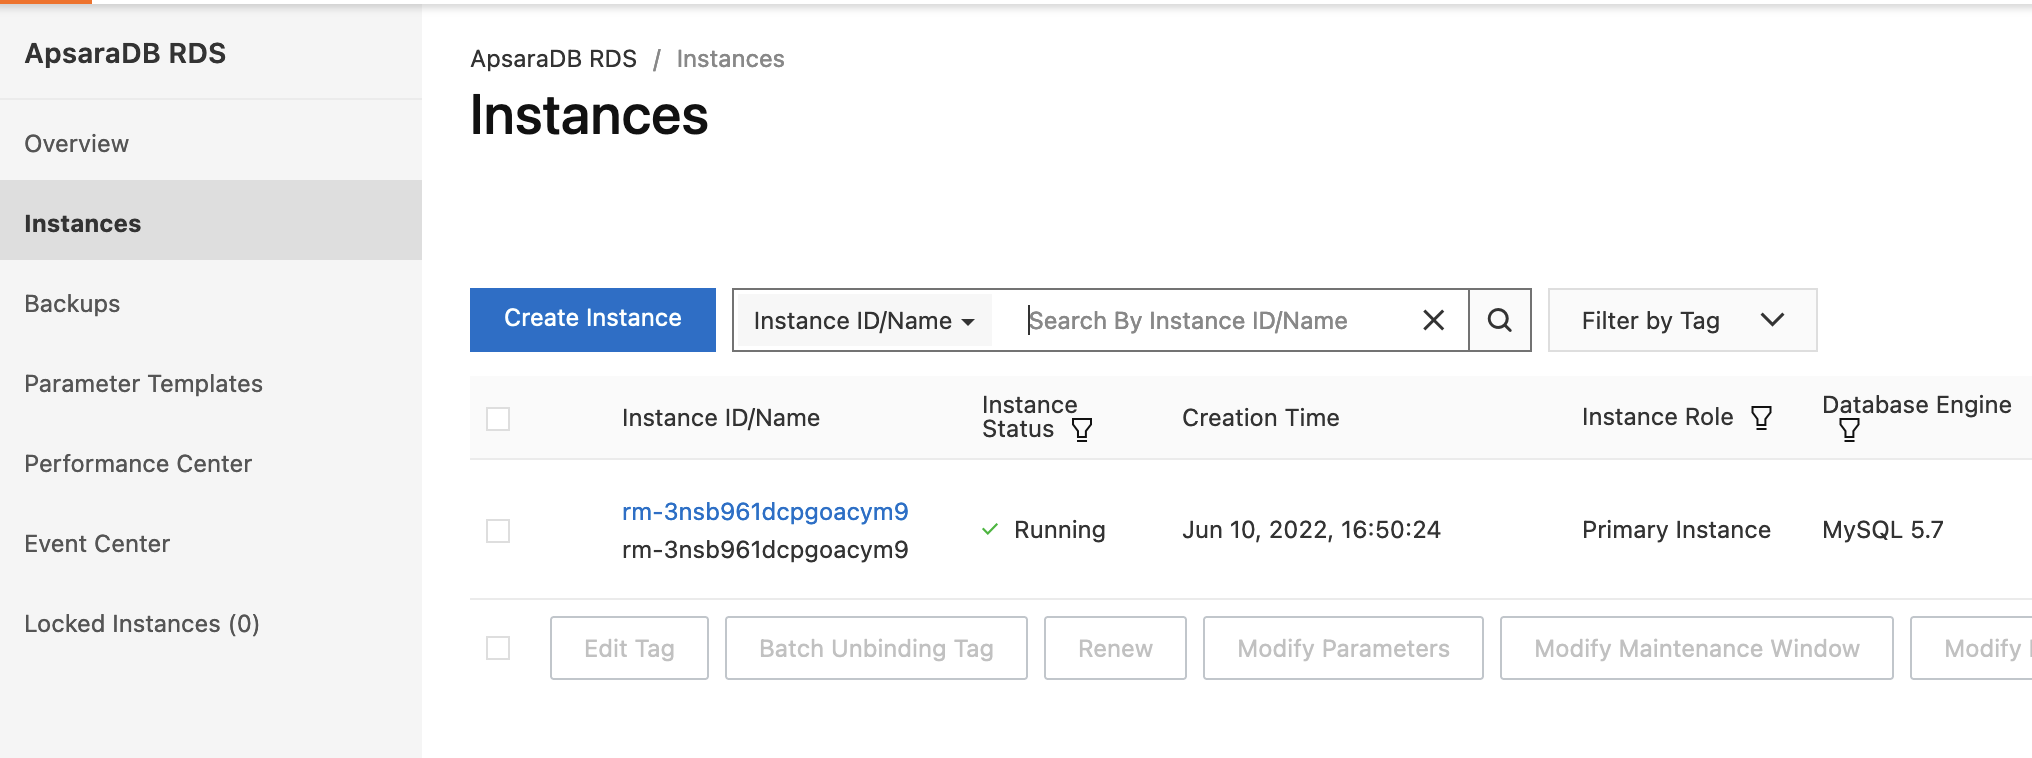The image size is (2032, 758).
Task: Click the ApsaraDB RDS breadcrumb link
Action: coord(553,59)
